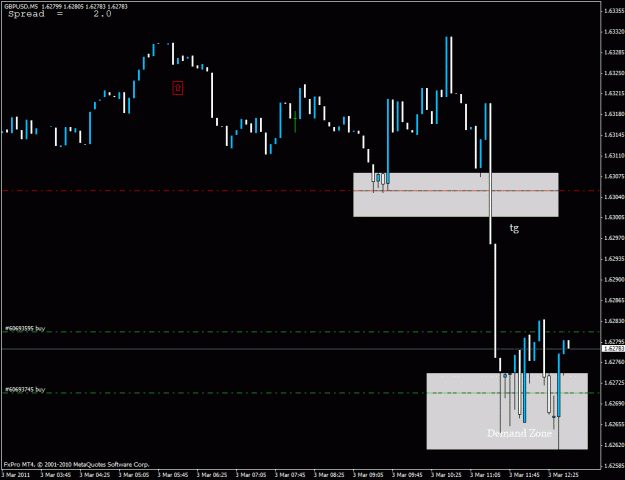This screenshot has height=480, width=625.
Task: Click the "3 Mar 09:05" time label
Action: point(368,475)
